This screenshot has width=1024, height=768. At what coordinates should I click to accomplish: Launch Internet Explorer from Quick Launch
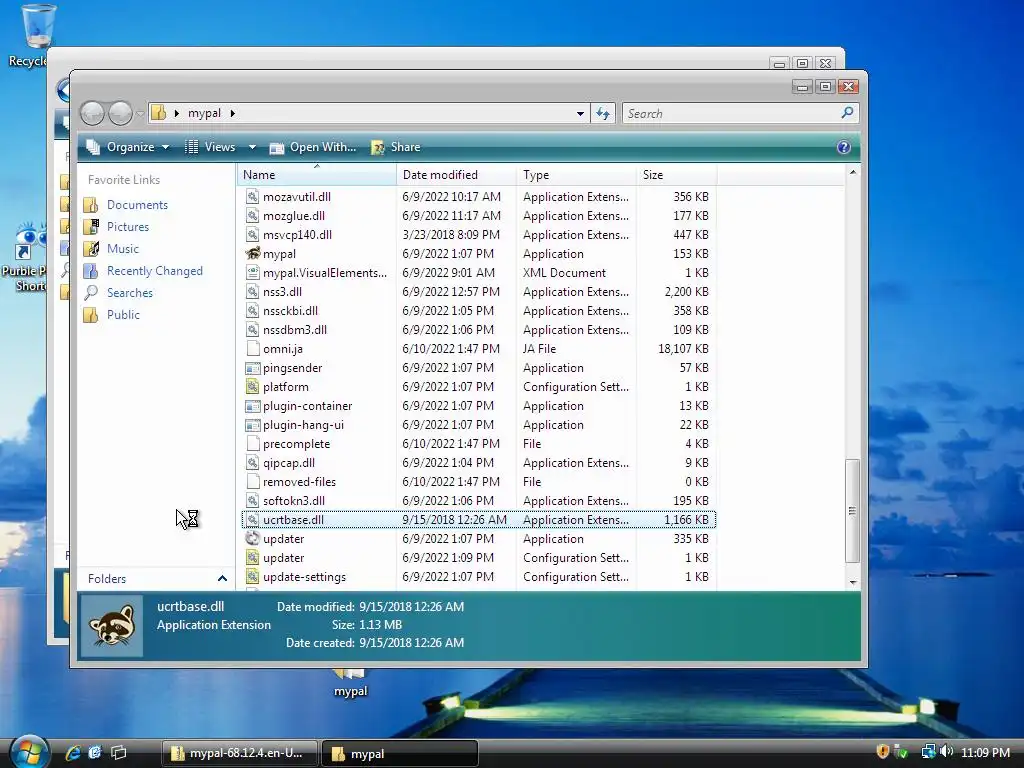(72, 752)
